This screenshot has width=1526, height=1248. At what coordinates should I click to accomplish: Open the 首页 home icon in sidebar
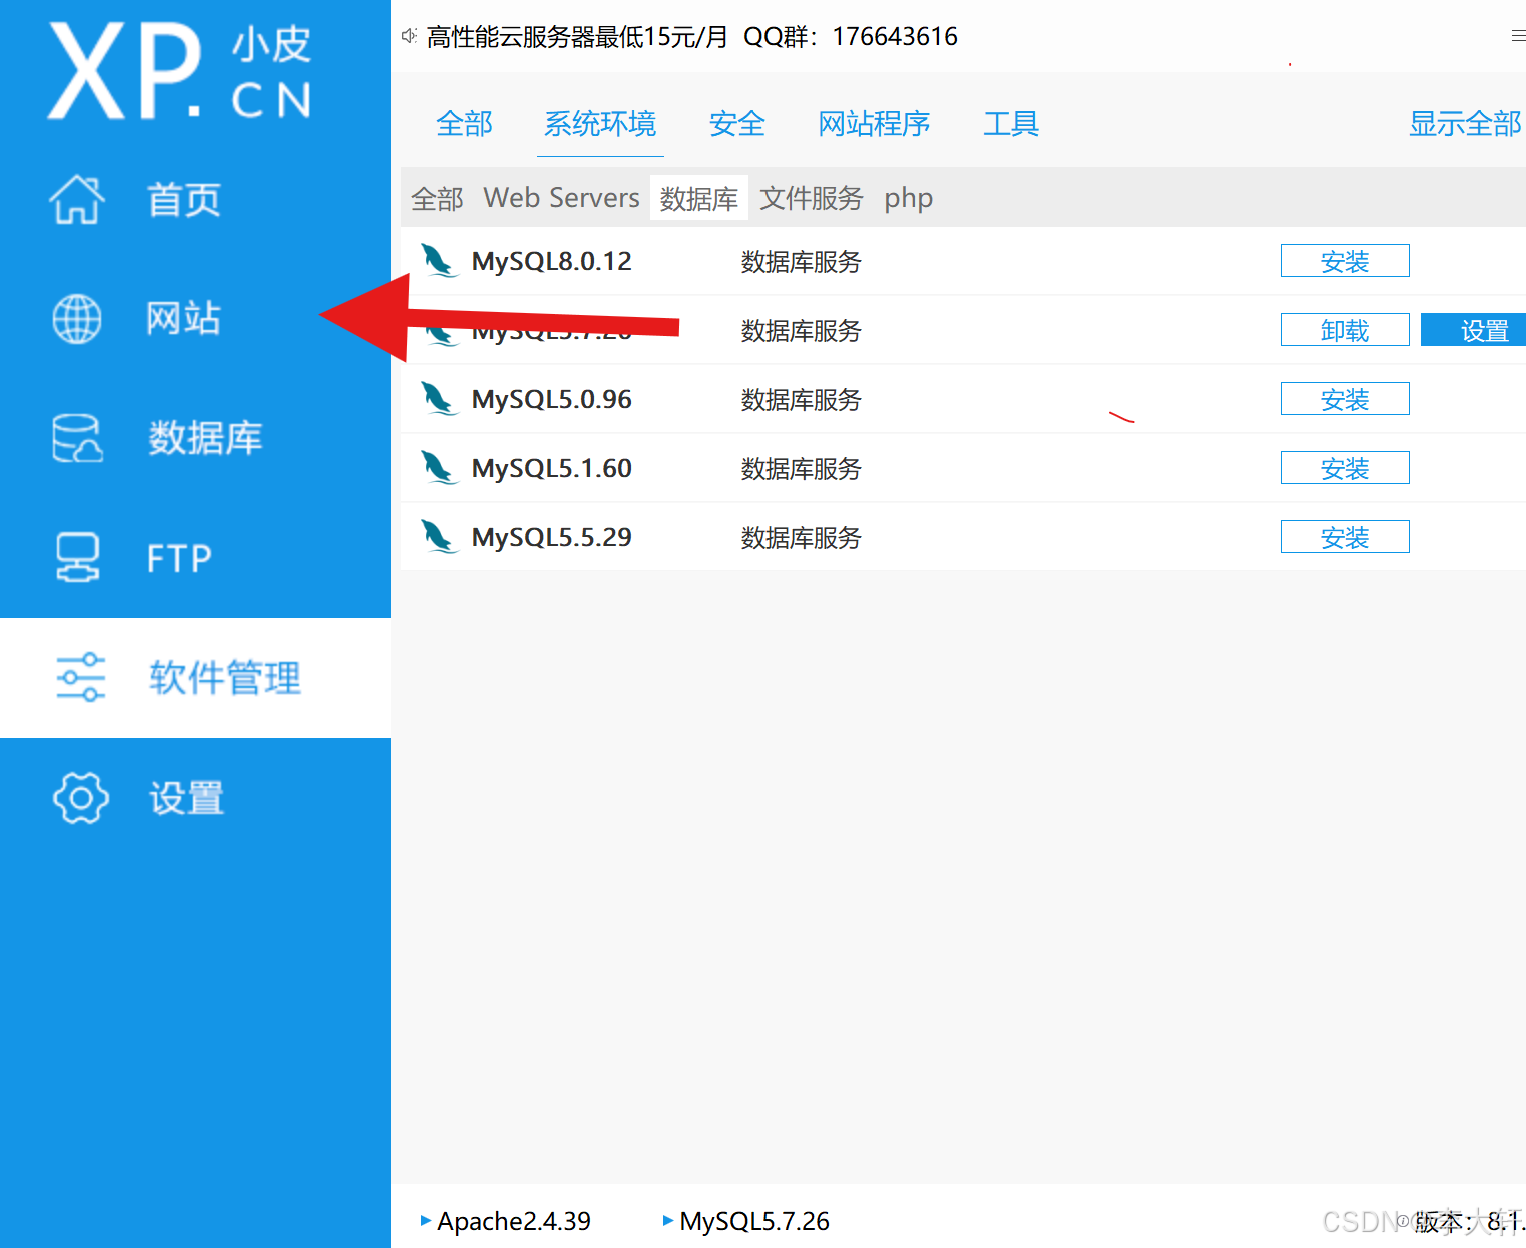click(x=77, y=199)
